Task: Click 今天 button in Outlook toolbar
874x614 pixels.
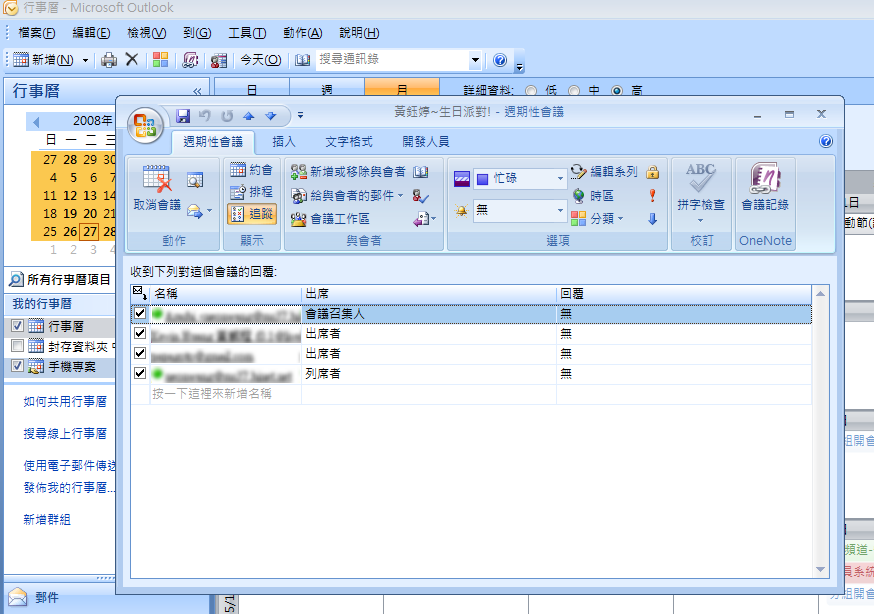Action: click(260, 60)
